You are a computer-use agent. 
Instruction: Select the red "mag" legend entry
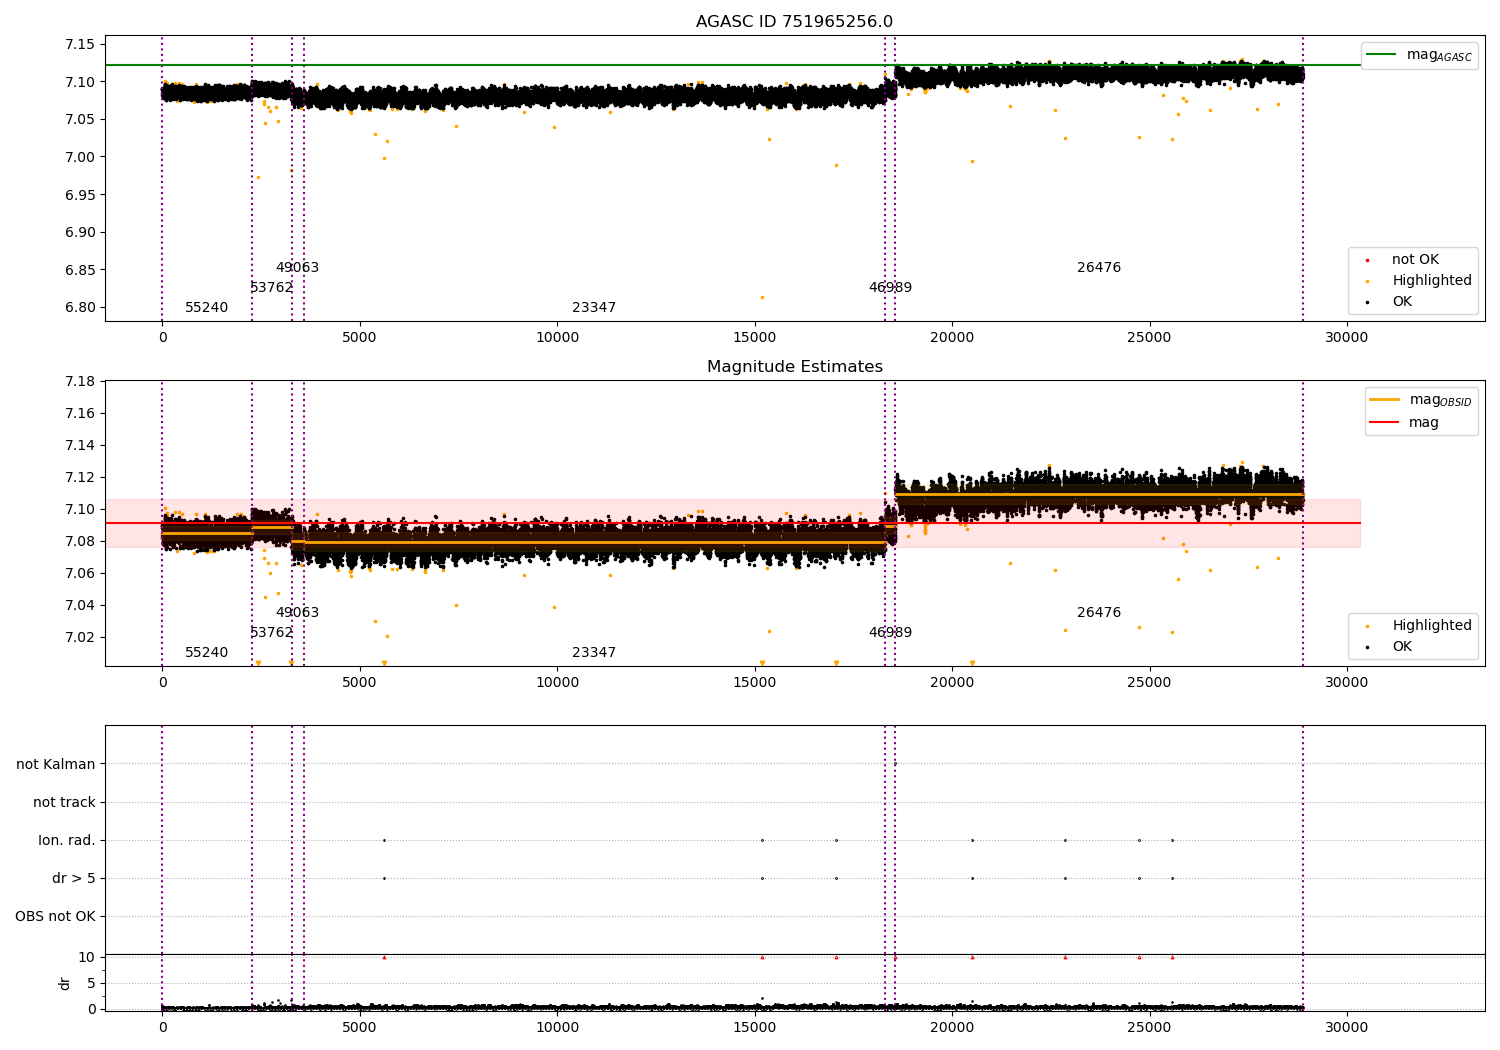(x=1405, y=423)
